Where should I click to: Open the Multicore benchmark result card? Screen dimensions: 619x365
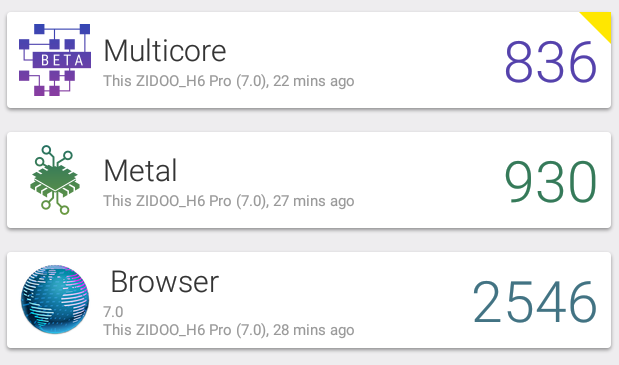coord(309,60)
